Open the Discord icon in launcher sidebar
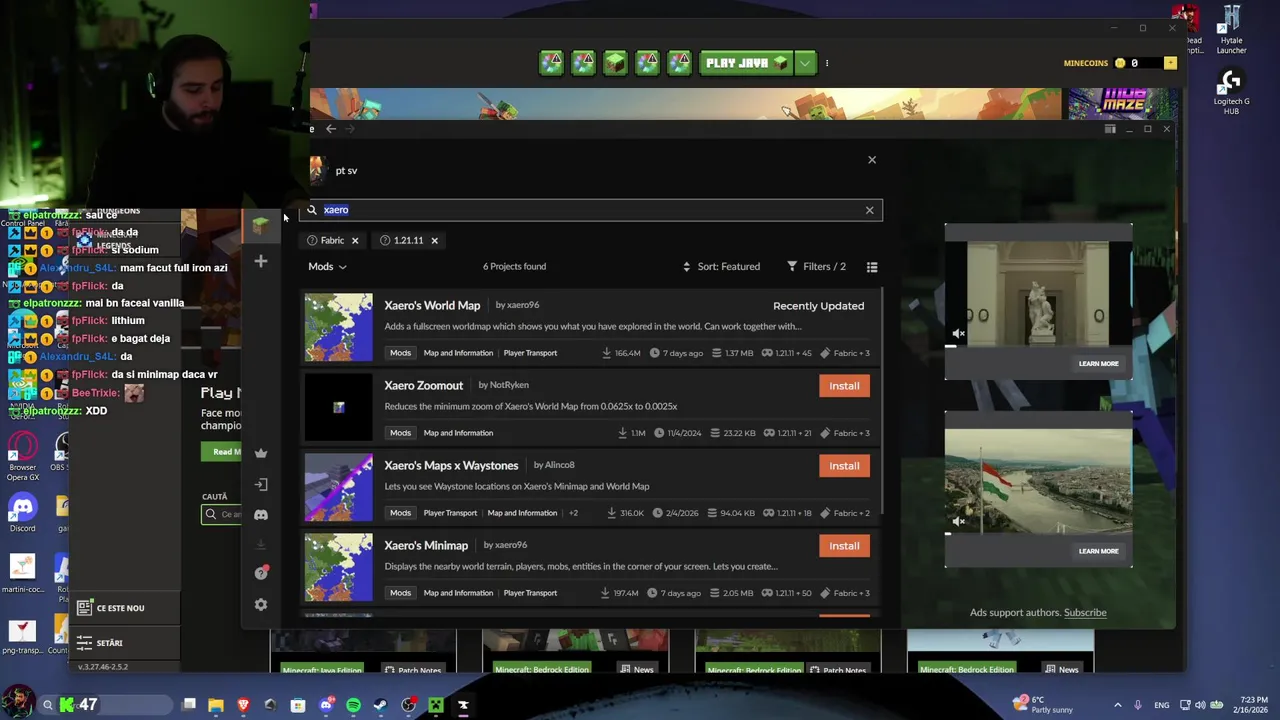Image resolution: width=1280 pixels, height=720 pixels. coord(261,514)
